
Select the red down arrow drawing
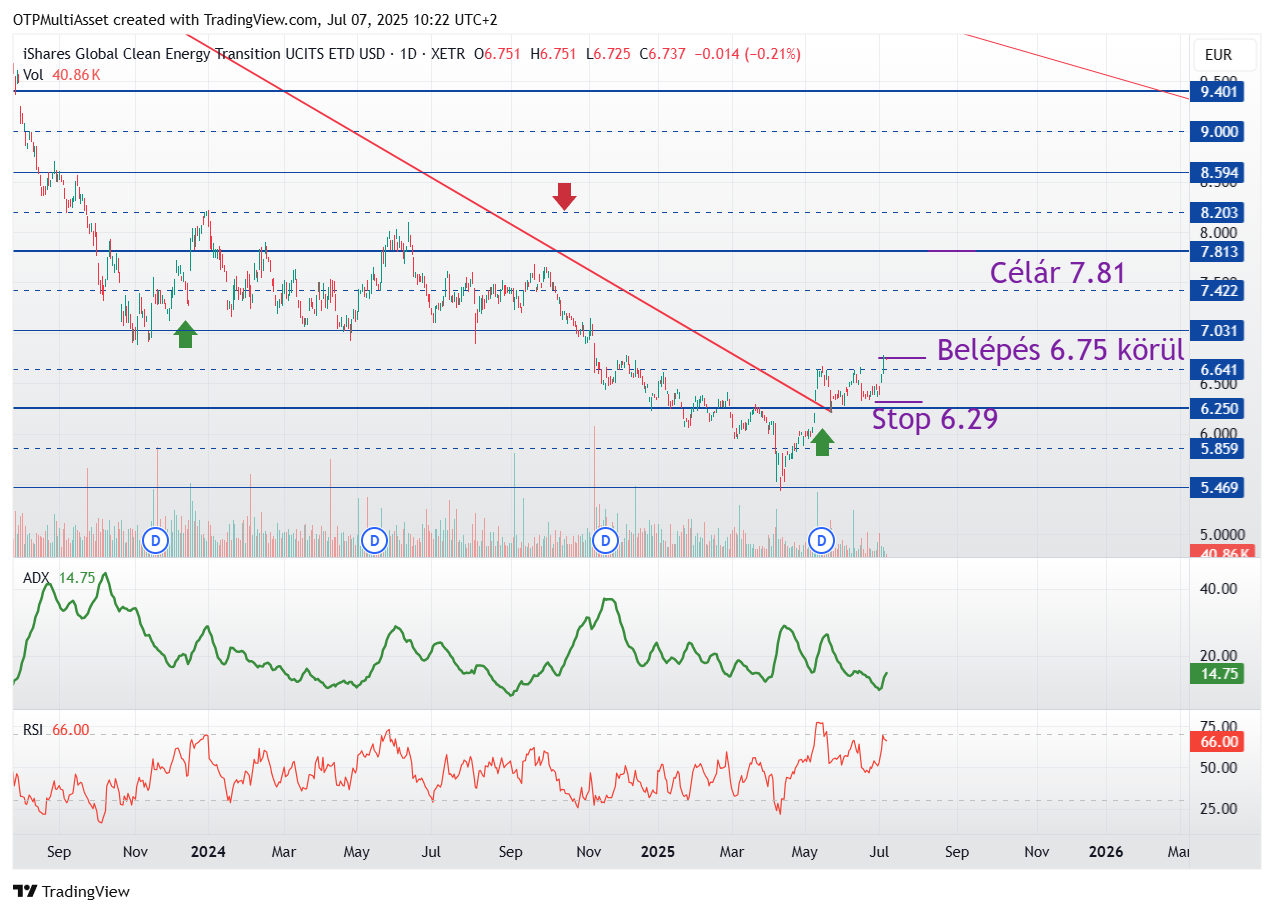565,196
